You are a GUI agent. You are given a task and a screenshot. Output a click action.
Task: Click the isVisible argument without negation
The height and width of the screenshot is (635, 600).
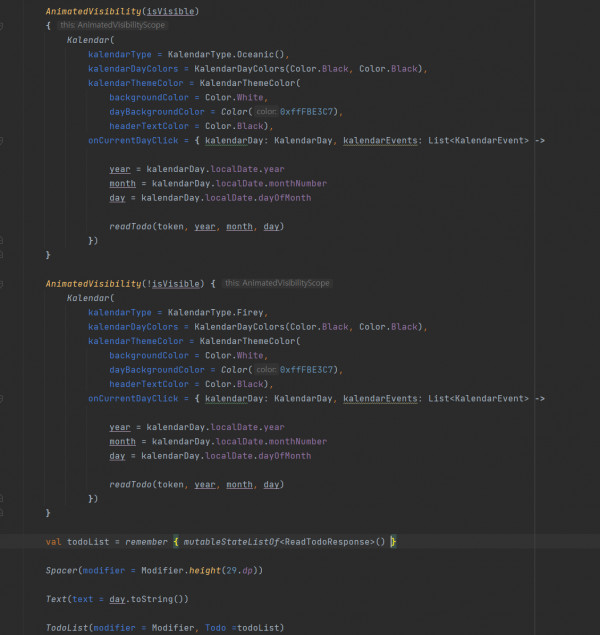[x=170, y=11]
